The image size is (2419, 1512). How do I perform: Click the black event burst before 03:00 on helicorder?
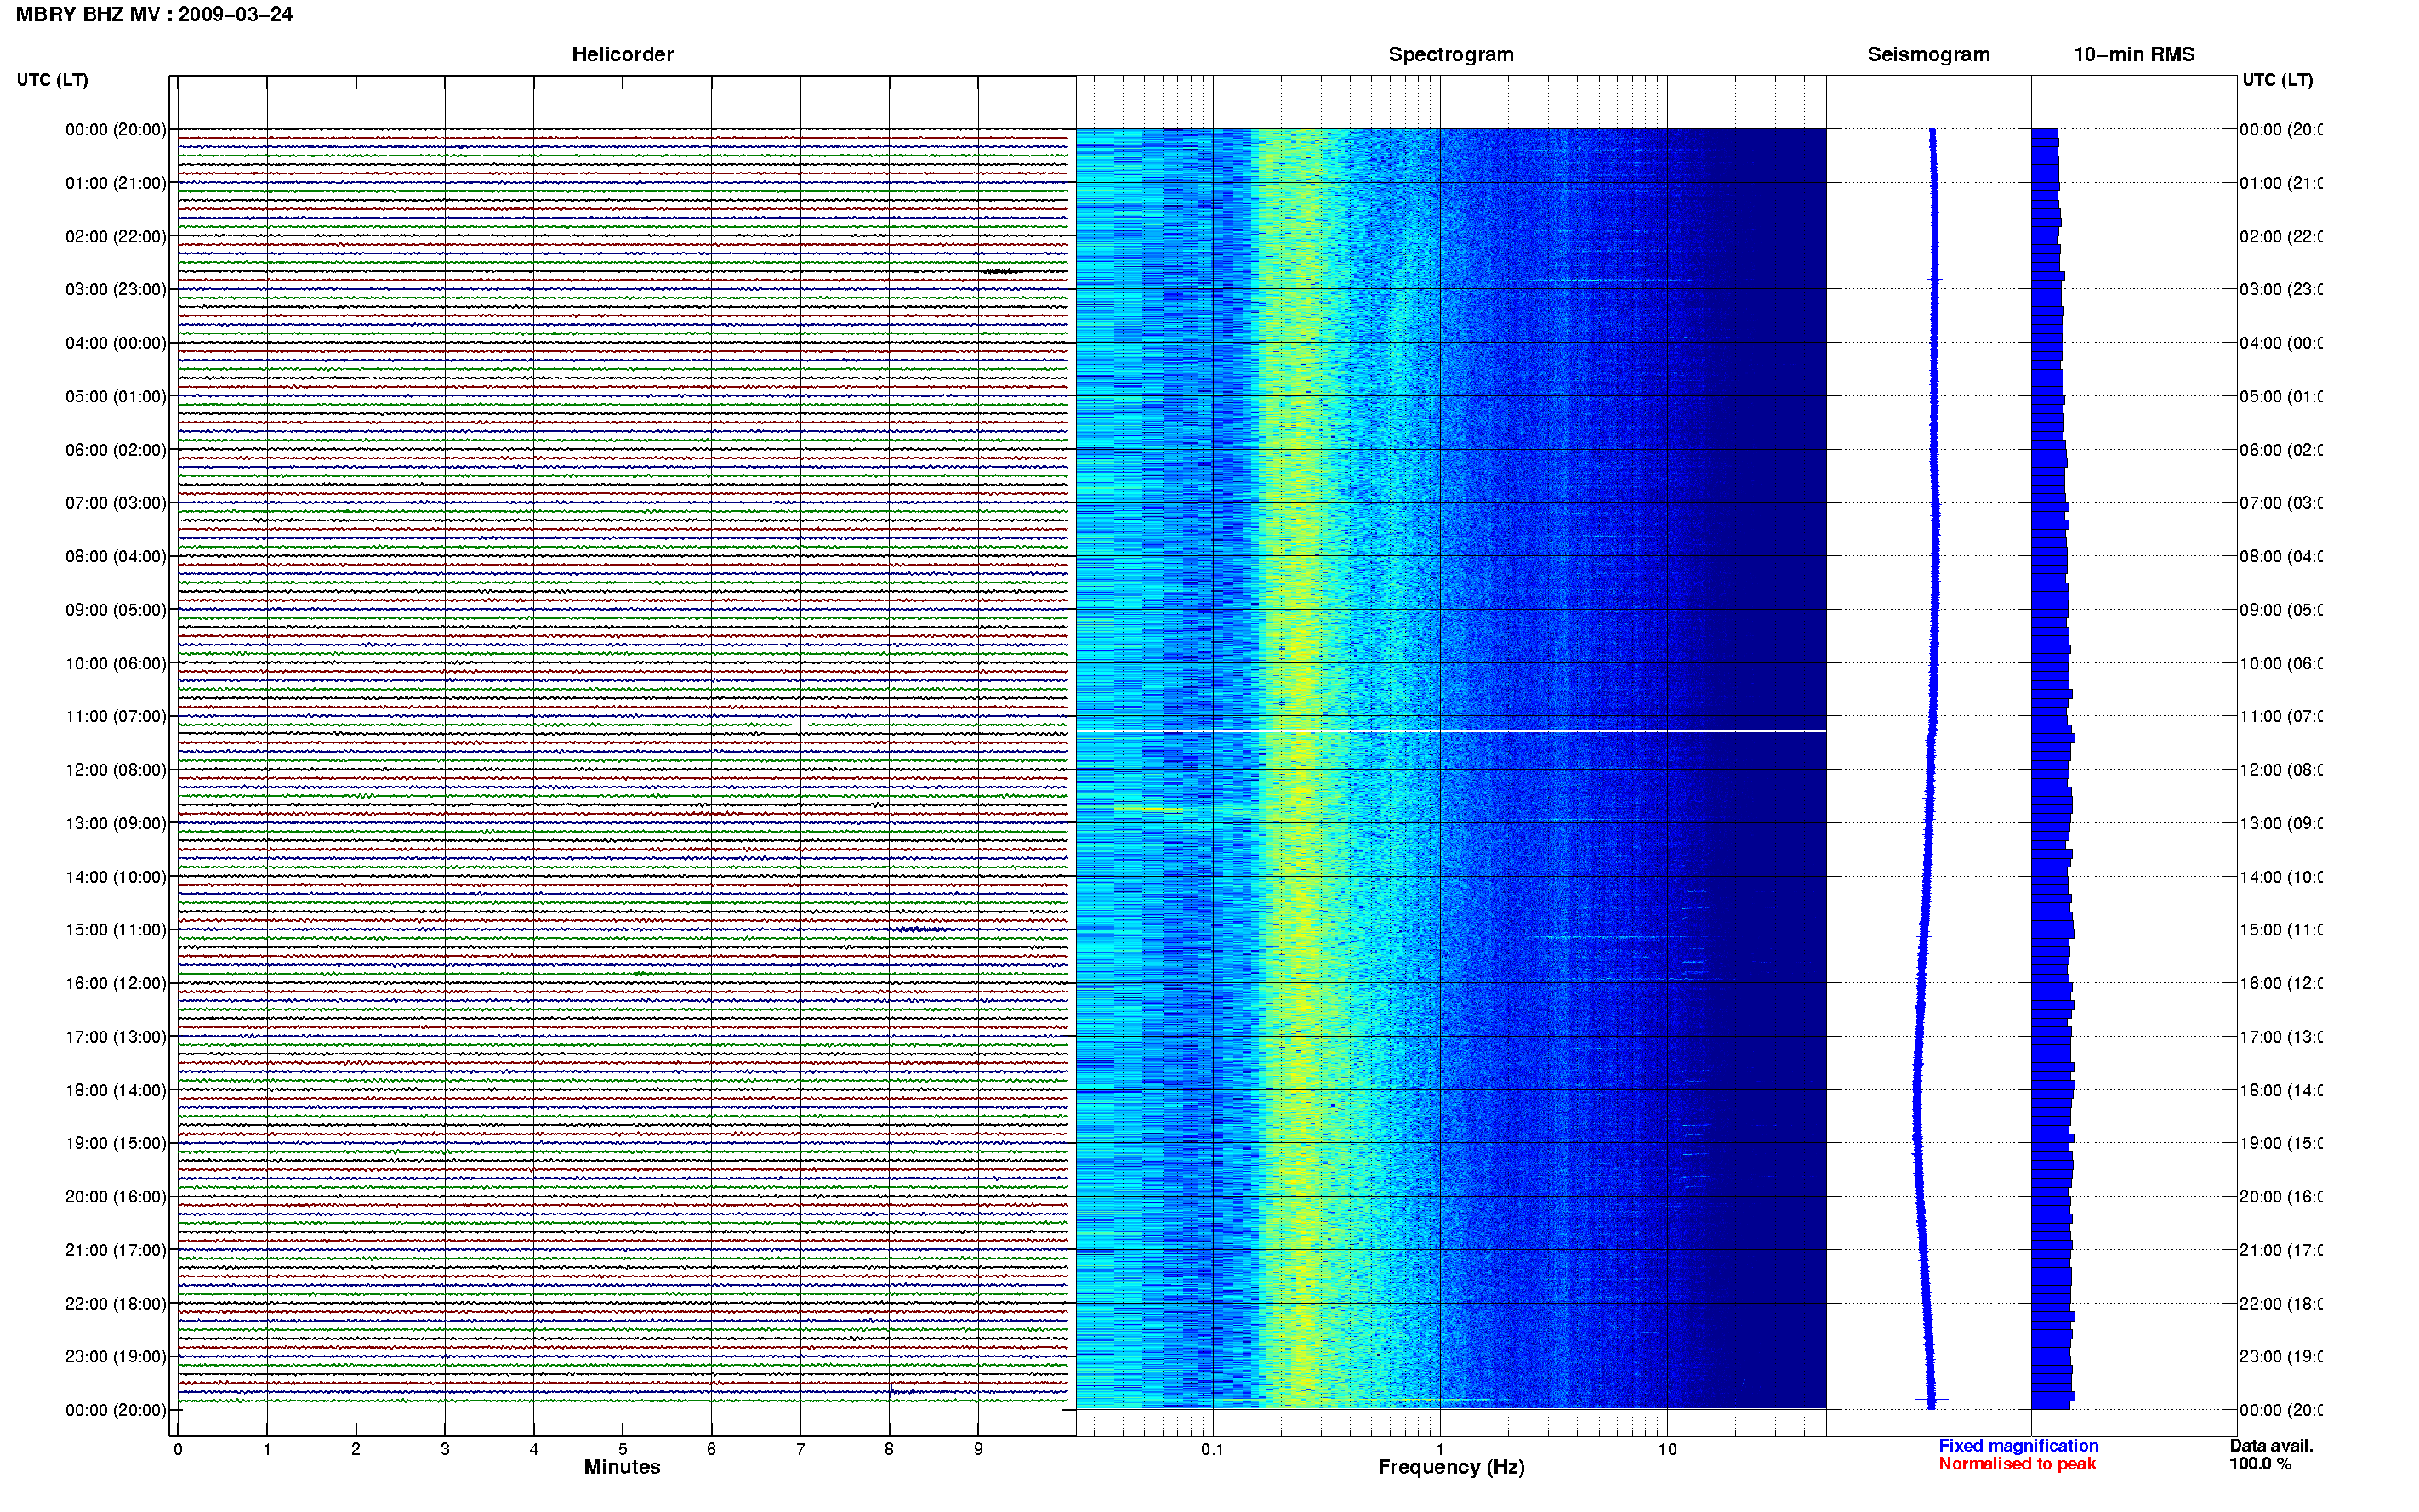click(1003, 271)
